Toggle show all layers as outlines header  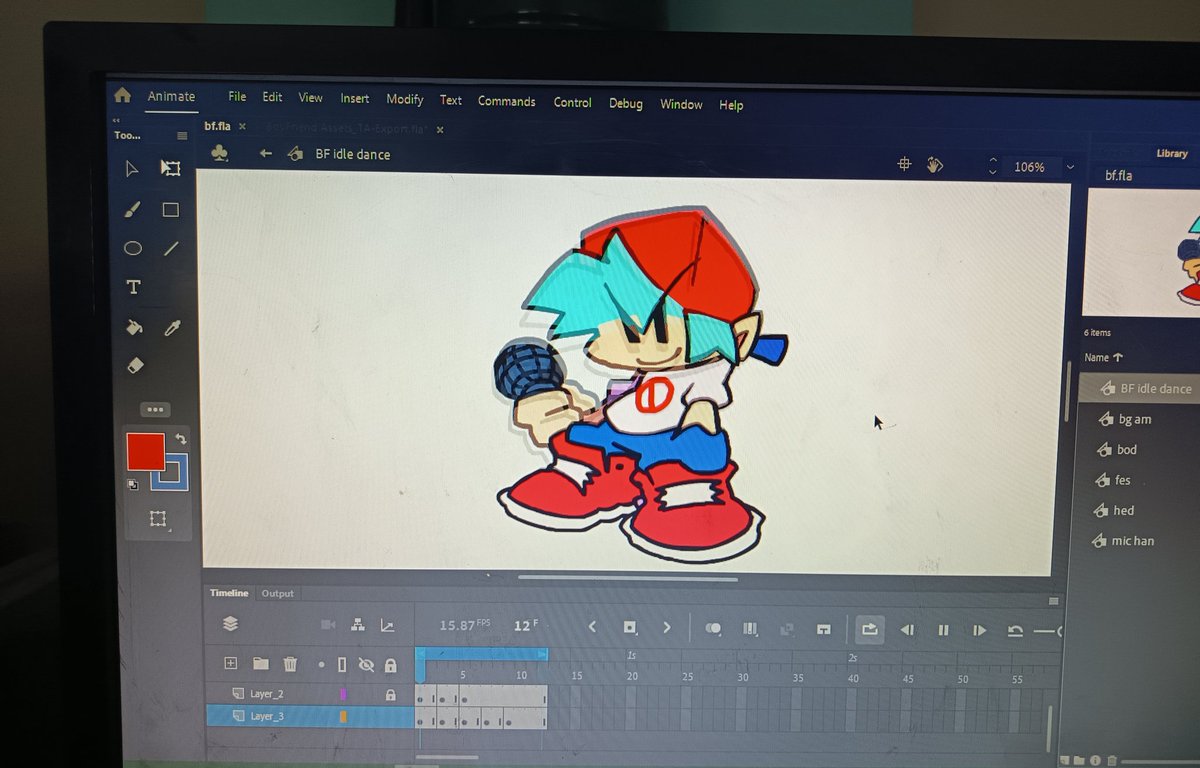click(x=342, y=664)
